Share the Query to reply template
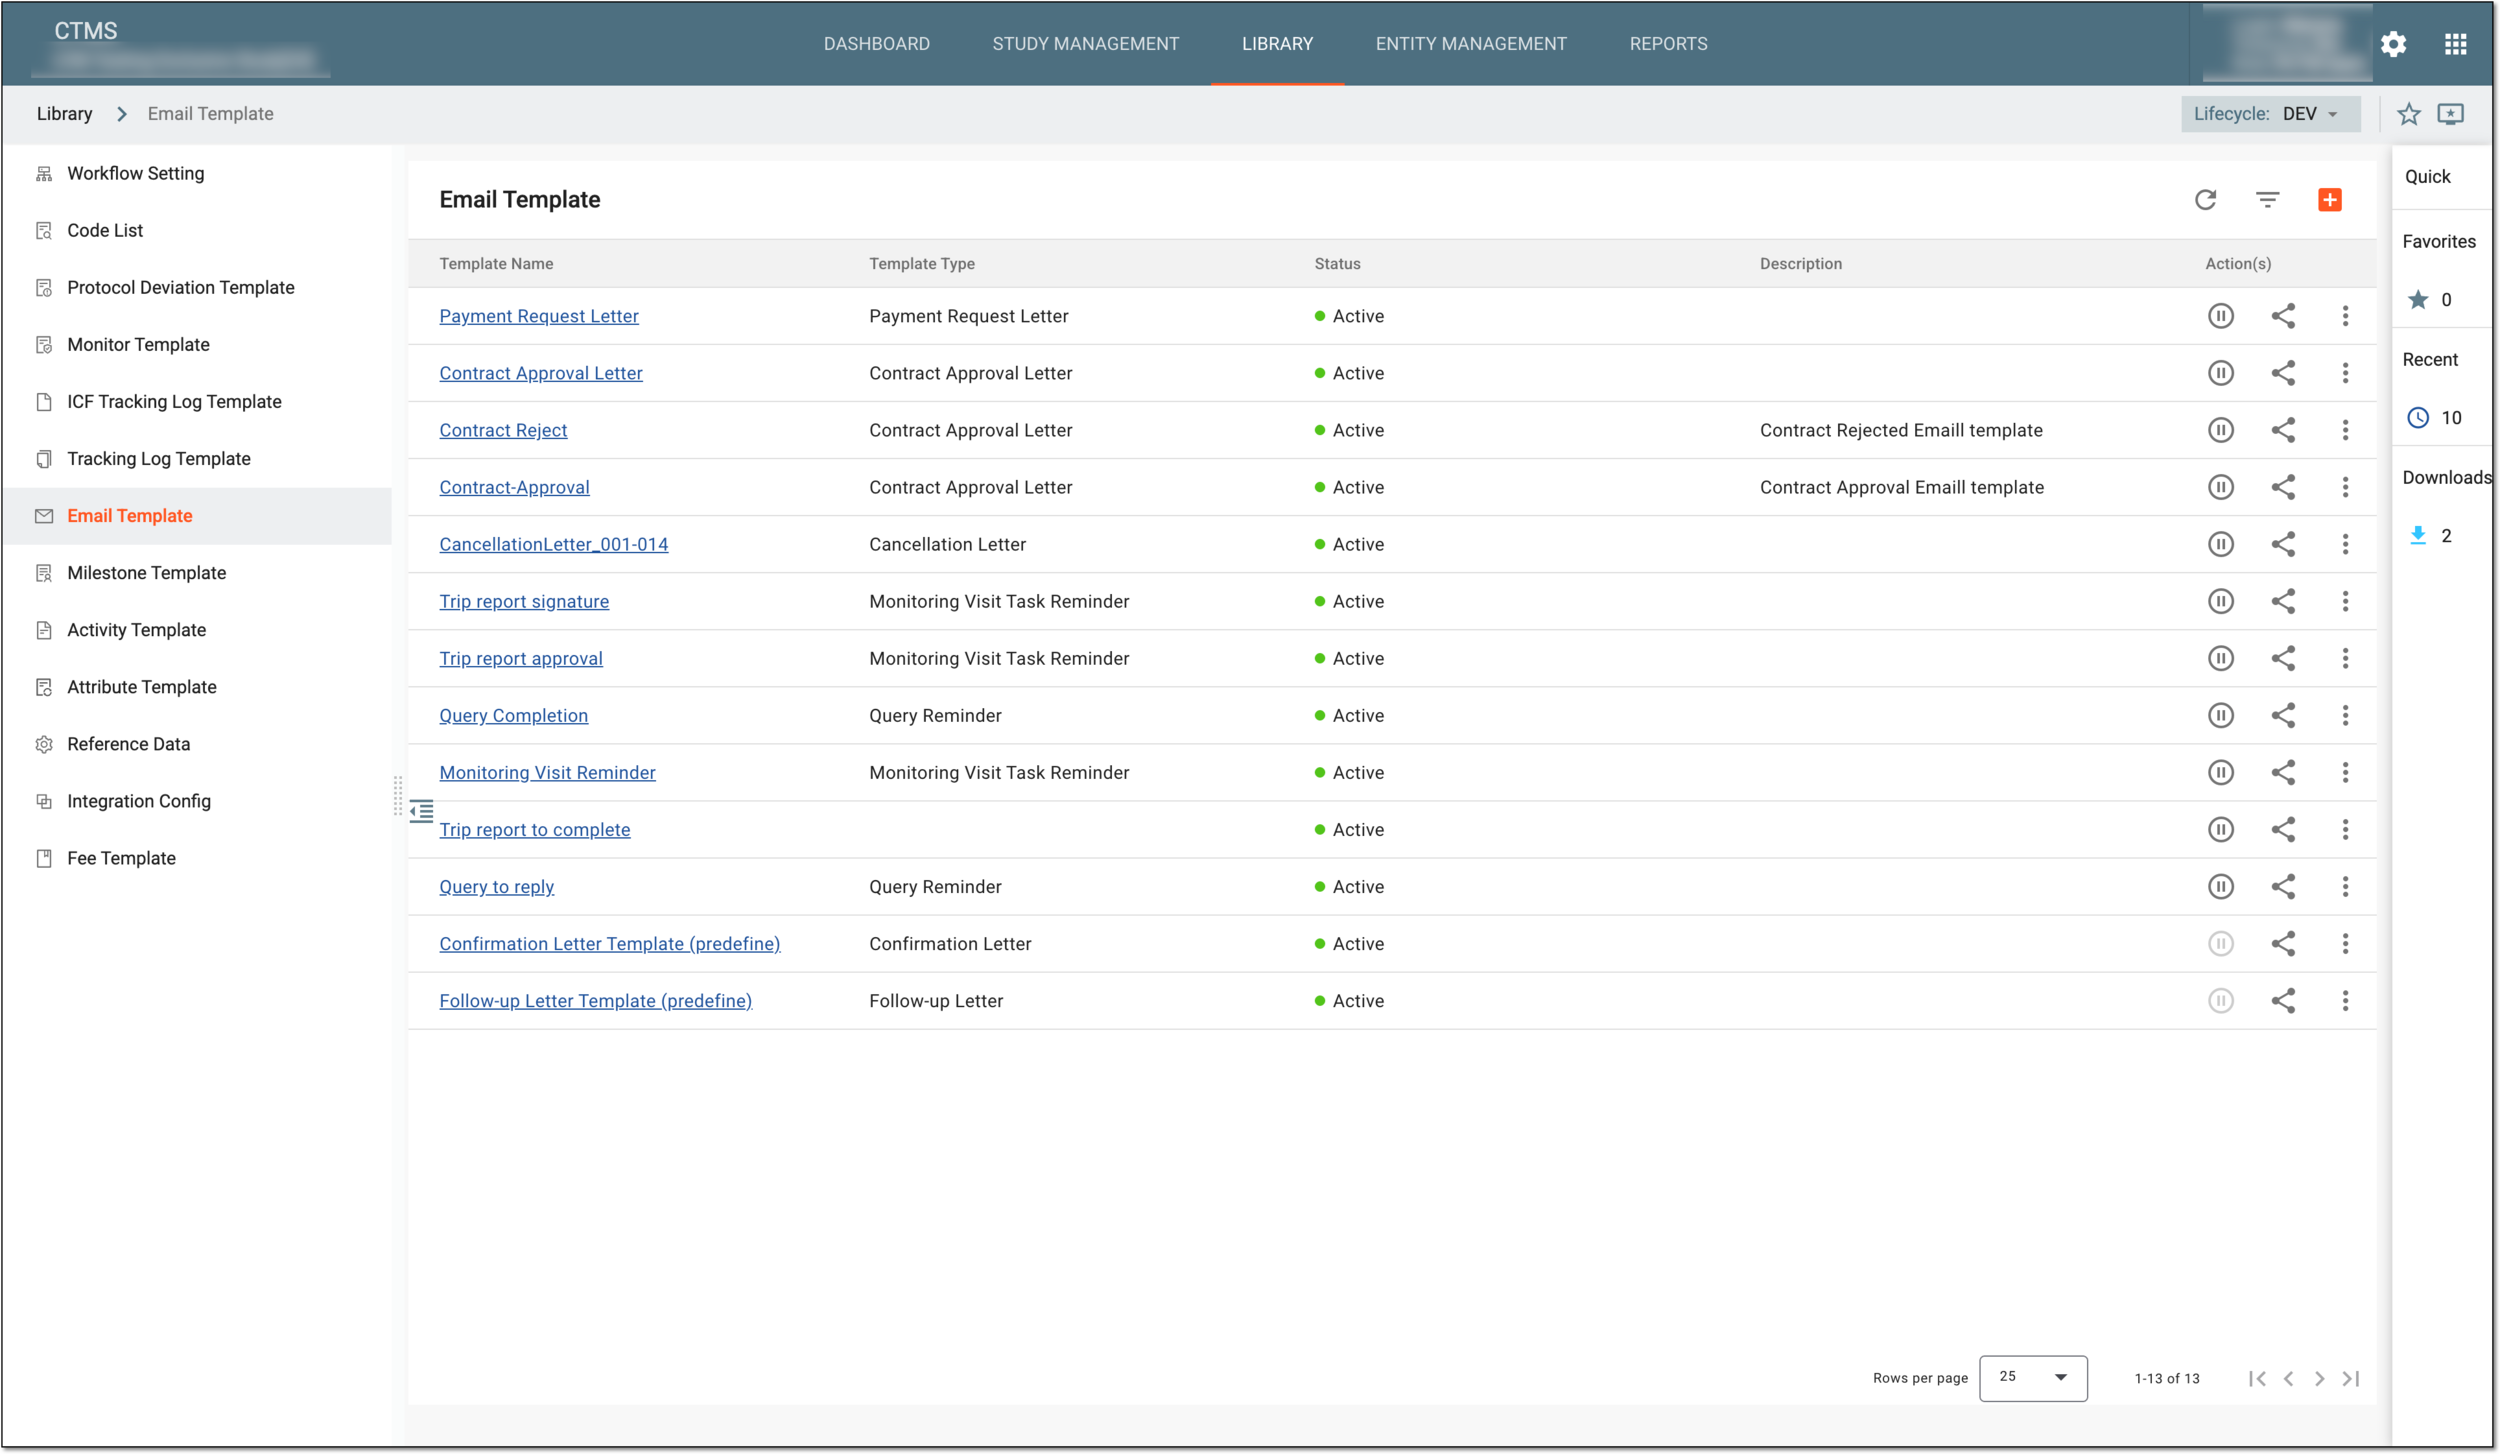 (2283, 886)
